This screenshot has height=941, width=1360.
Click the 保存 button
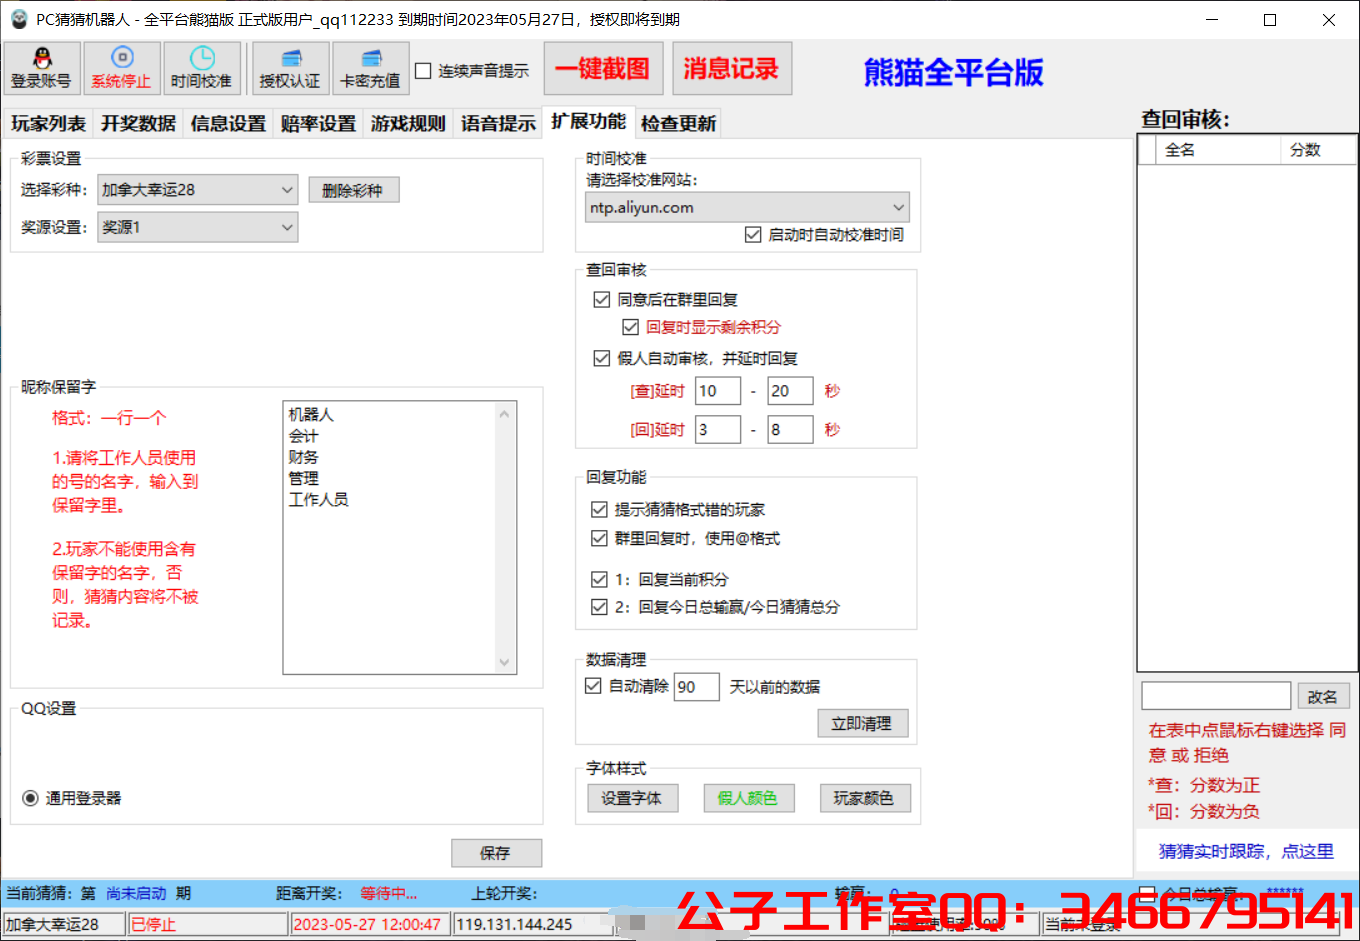coord(496,853)
